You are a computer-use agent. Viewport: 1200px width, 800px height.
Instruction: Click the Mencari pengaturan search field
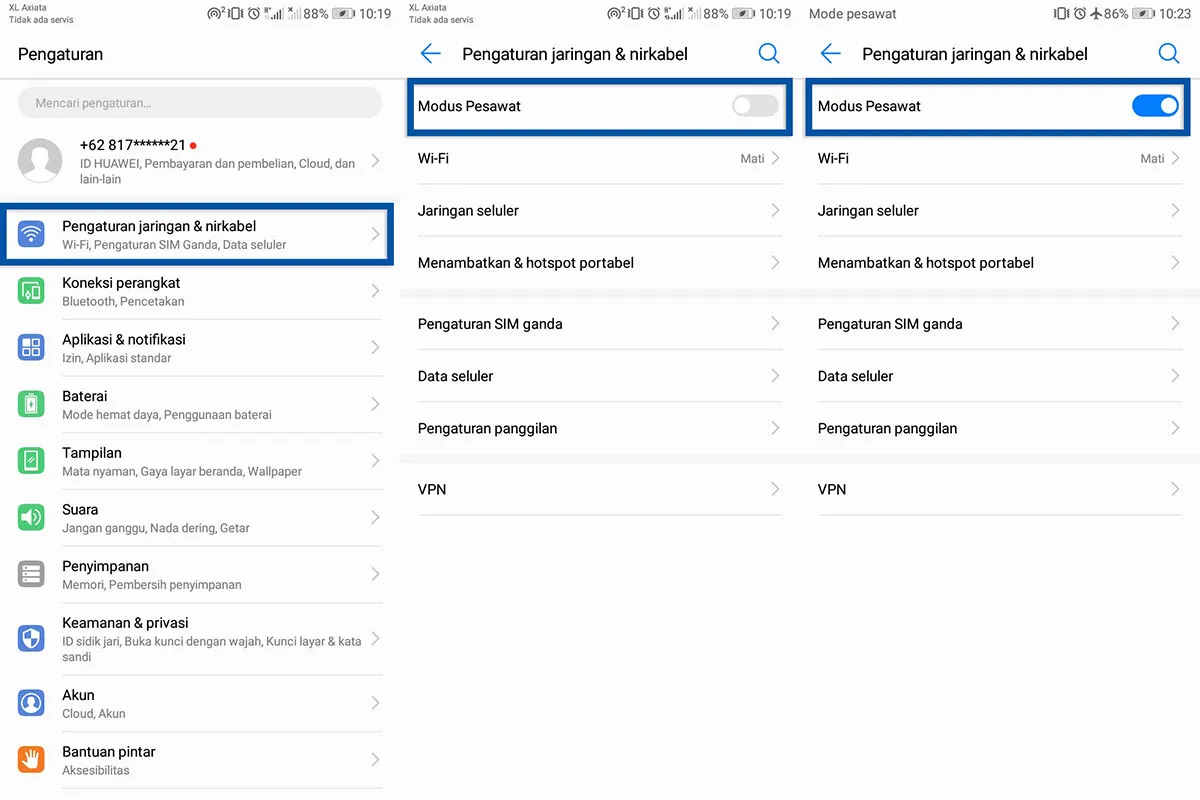(x=200, y=102)
